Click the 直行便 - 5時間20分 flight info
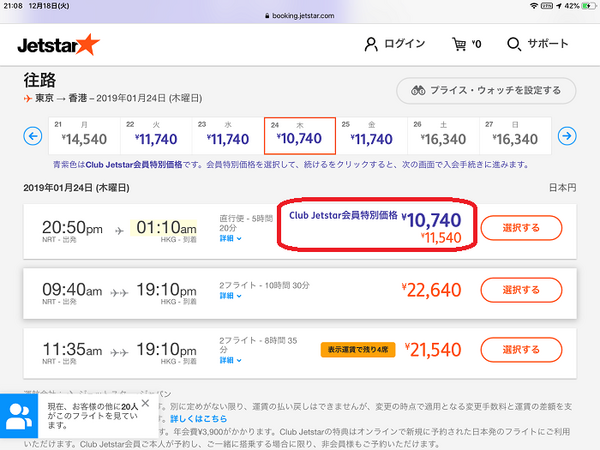Viewport: 600px width, 450px height. (246, 223)
